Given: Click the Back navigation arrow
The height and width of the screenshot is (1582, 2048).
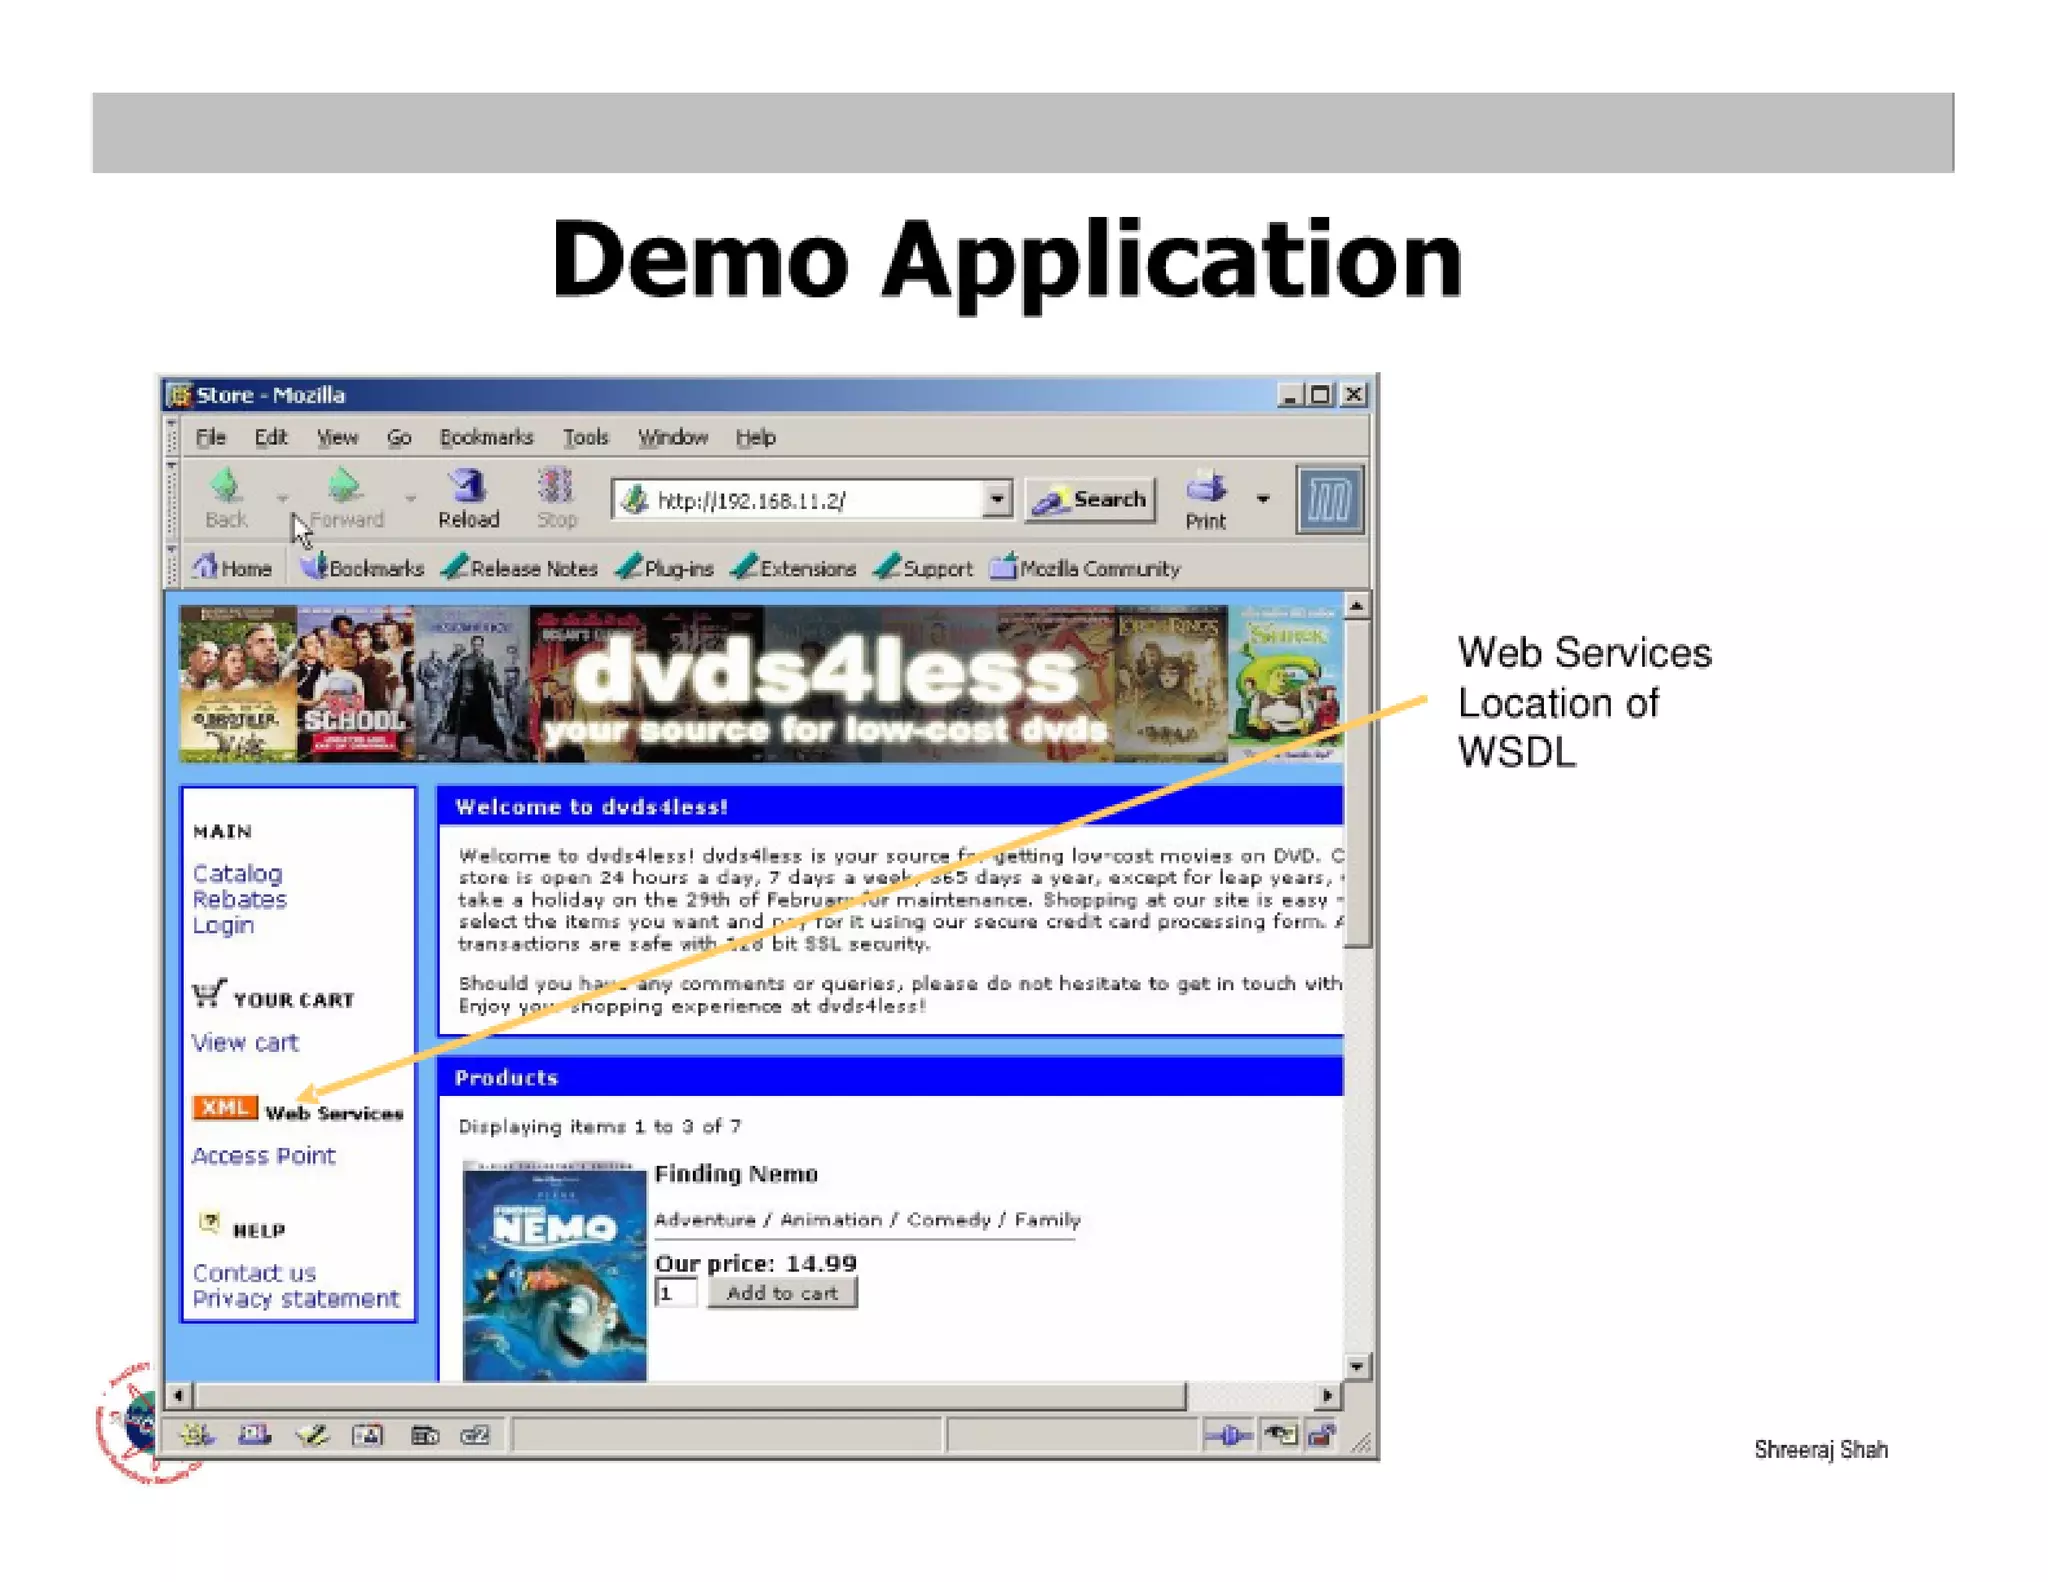Looking at the screenshot, I should tap(226, 498).
